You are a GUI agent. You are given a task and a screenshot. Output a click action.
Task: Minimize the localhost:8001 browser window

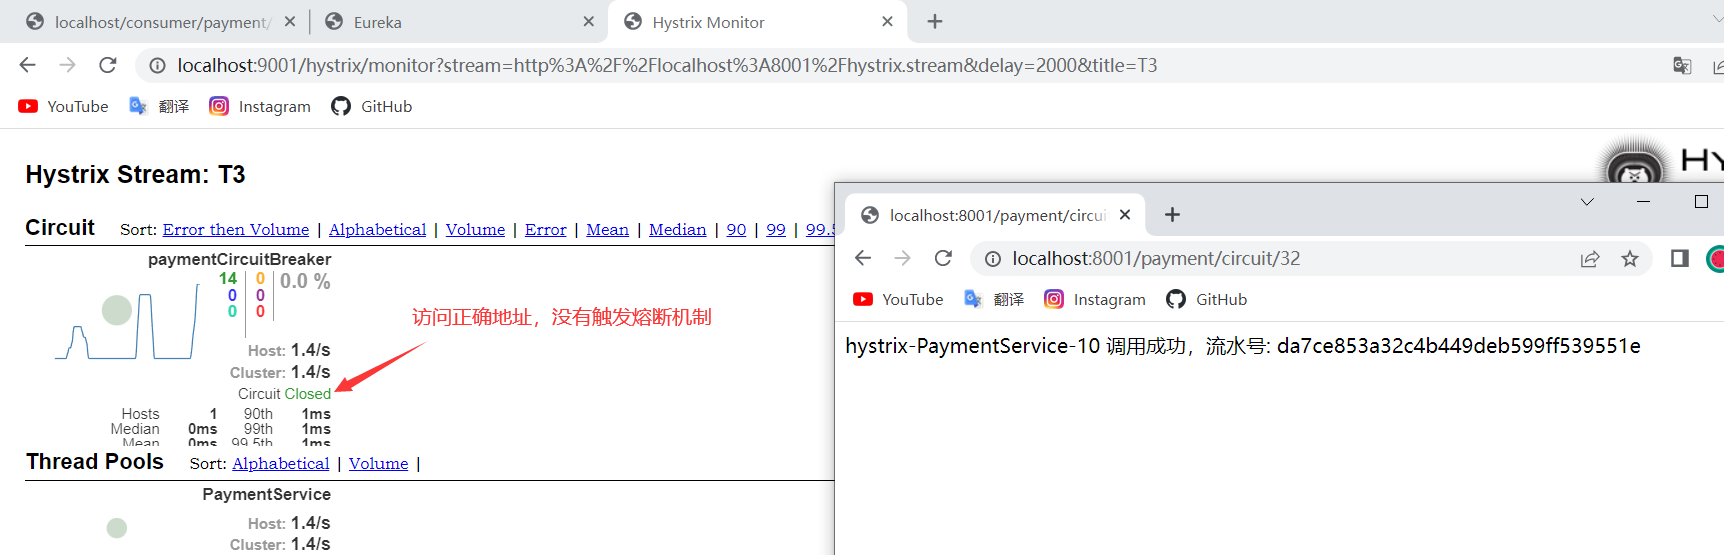coord(1643,202)
